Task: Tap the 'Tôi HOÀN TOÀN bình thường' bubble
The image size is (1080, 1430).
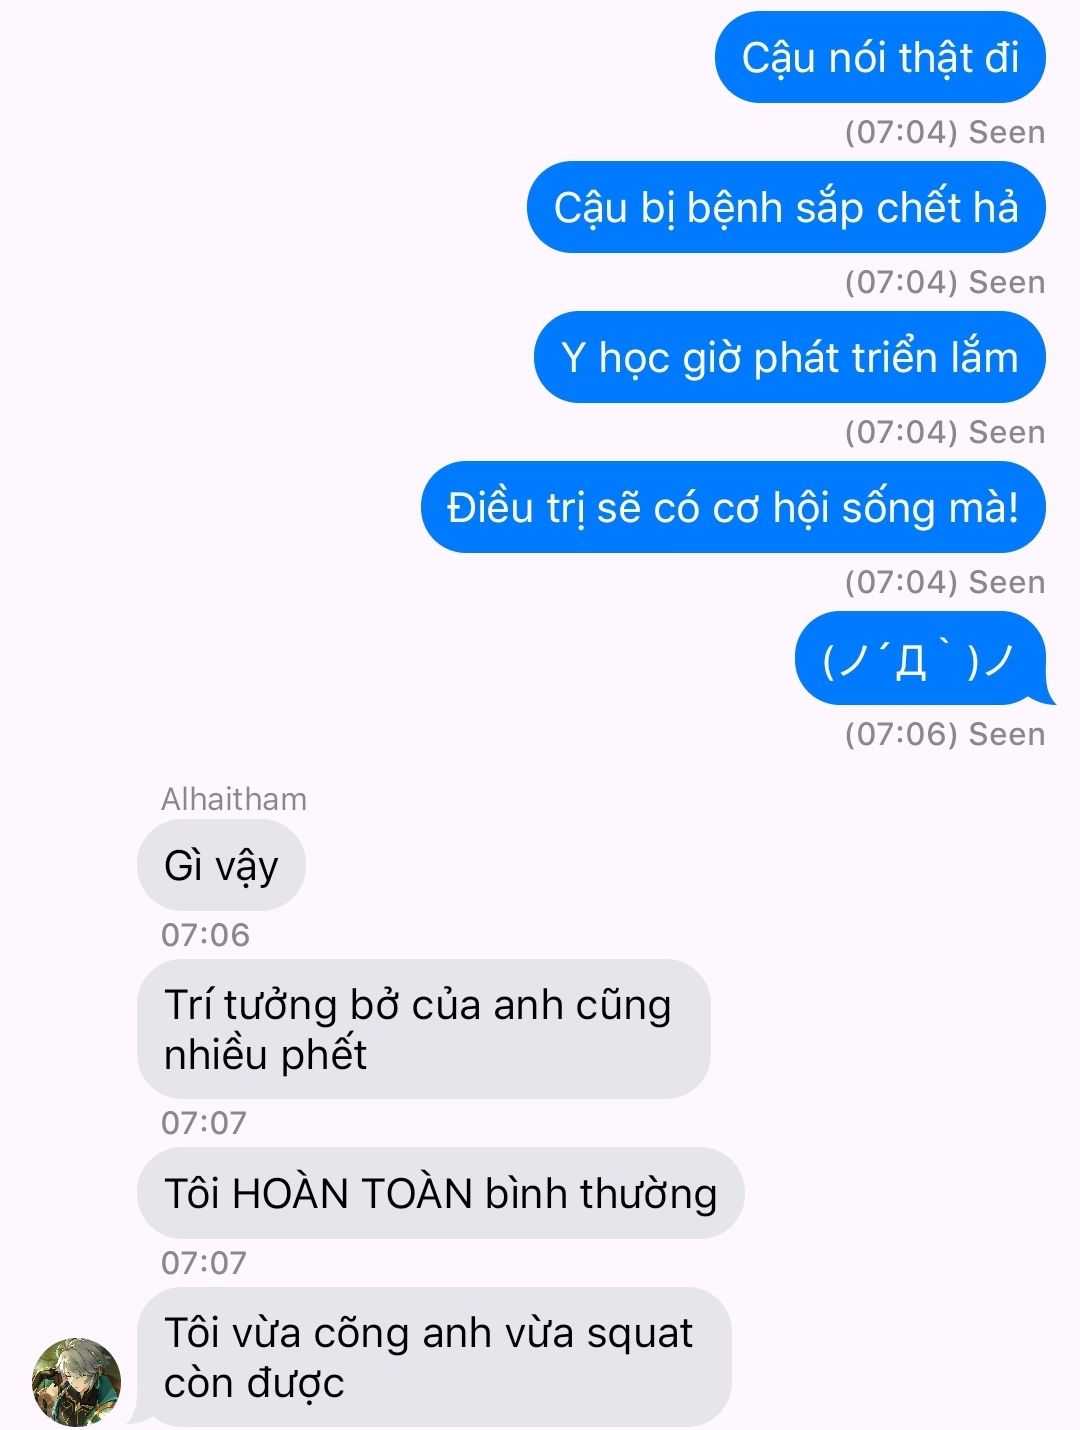Action: click(440, 1193)
